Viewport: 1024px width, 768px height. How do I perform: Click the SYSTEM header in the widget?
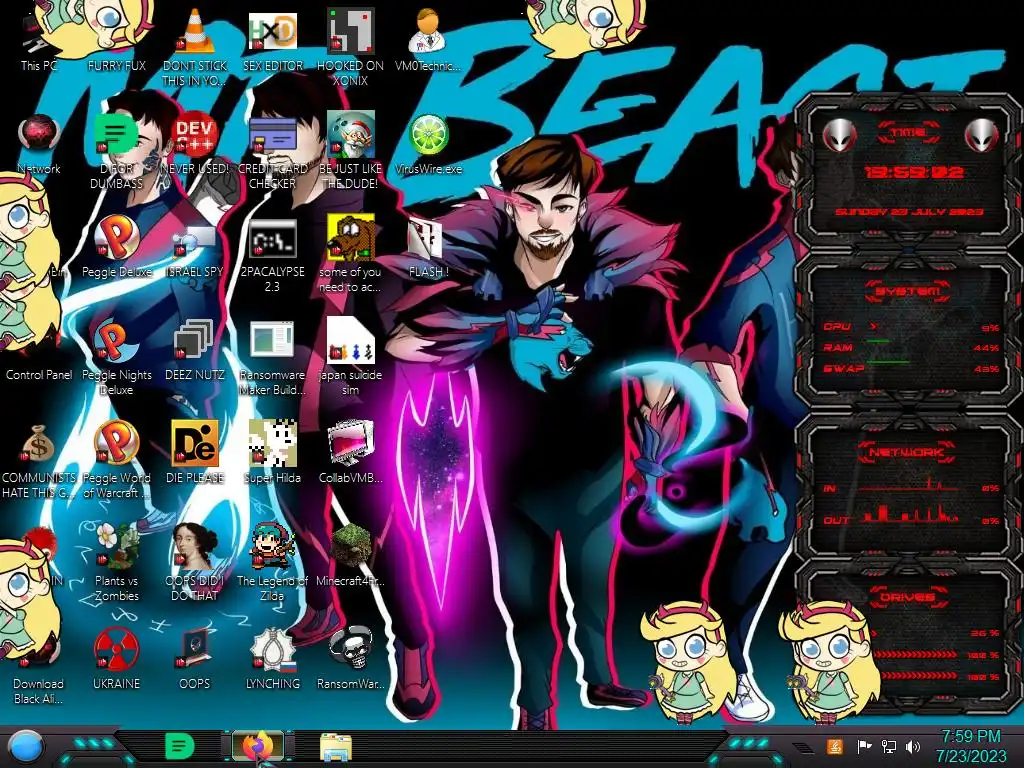[x=908, y=291]
